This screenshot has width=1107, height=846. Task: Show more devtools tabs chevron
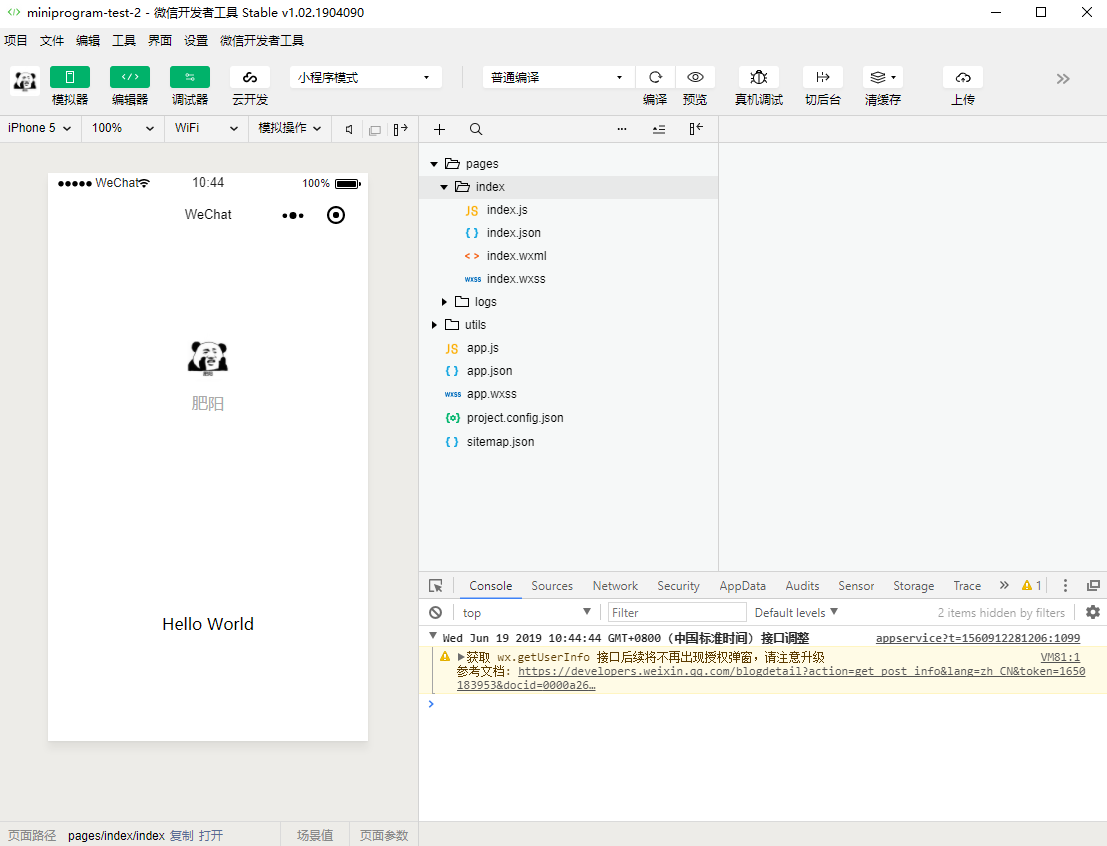tap(1004, 585)
